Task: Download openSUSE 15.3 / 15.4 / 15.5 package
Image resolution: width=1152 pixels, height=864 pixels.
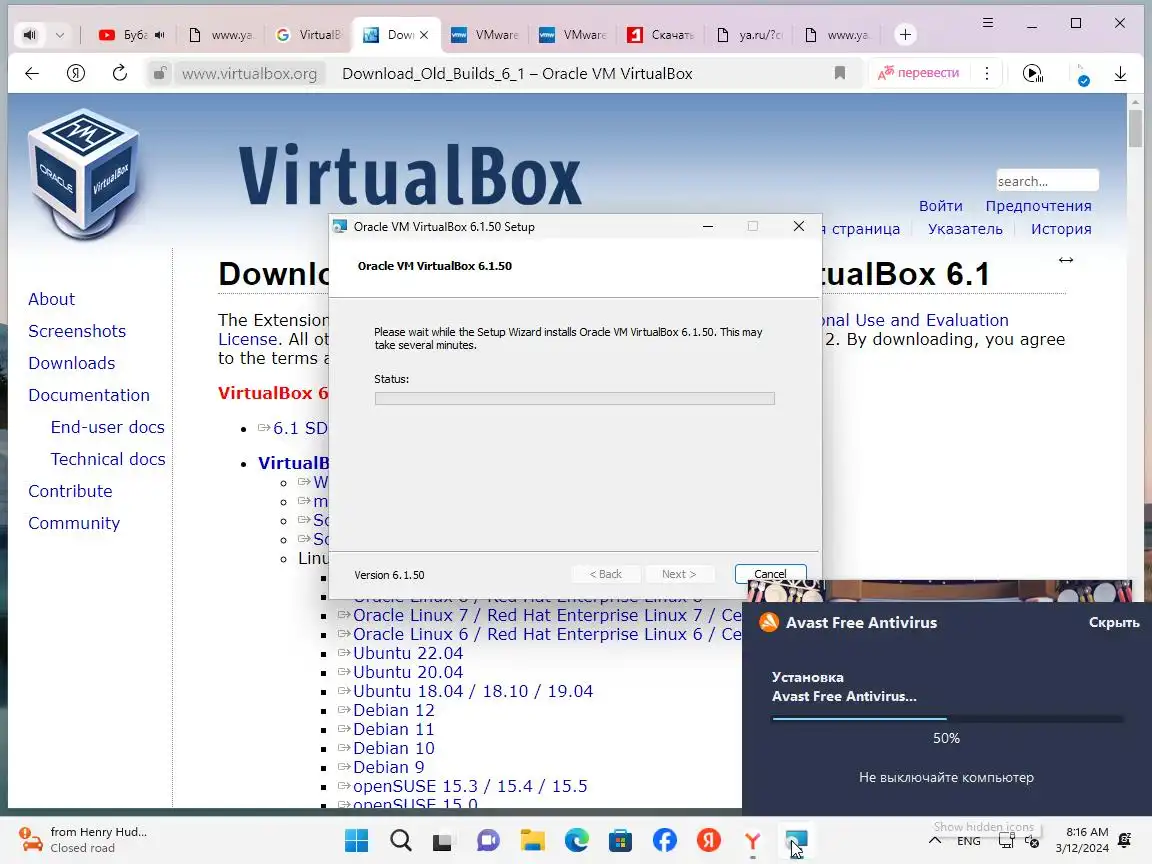Action: 470,786
